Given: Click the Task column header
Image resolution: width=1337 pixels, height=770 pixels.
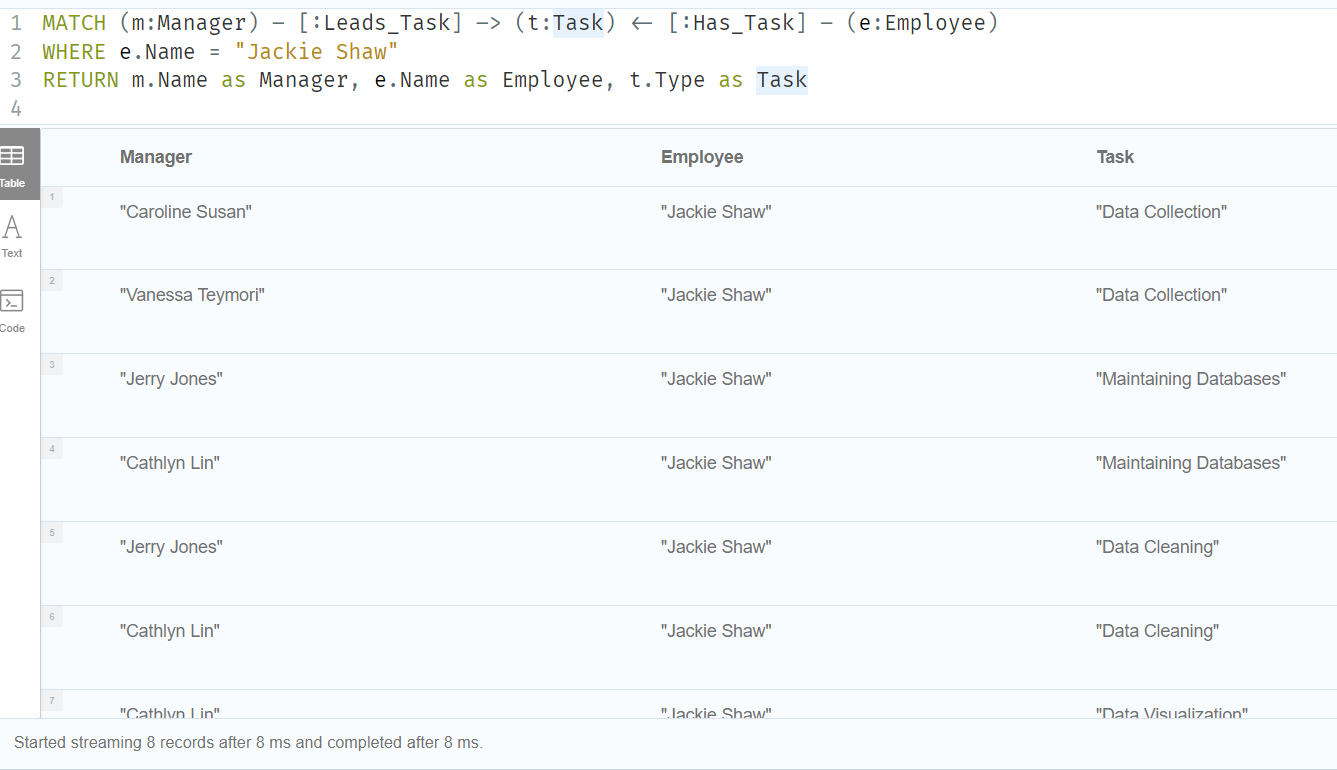Looking at the screenshot, I should click(x=1115, y=157).
